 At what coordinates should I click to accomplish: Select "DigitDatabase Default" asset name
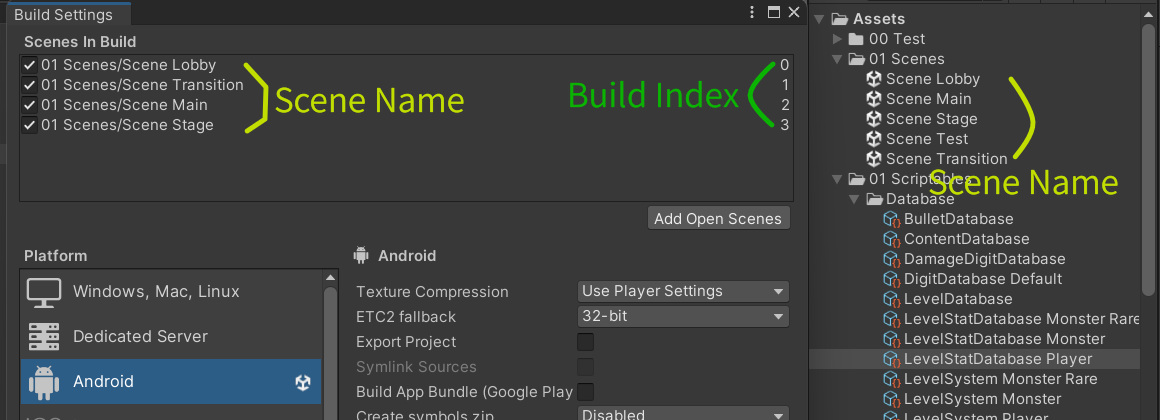coord(982,279)
